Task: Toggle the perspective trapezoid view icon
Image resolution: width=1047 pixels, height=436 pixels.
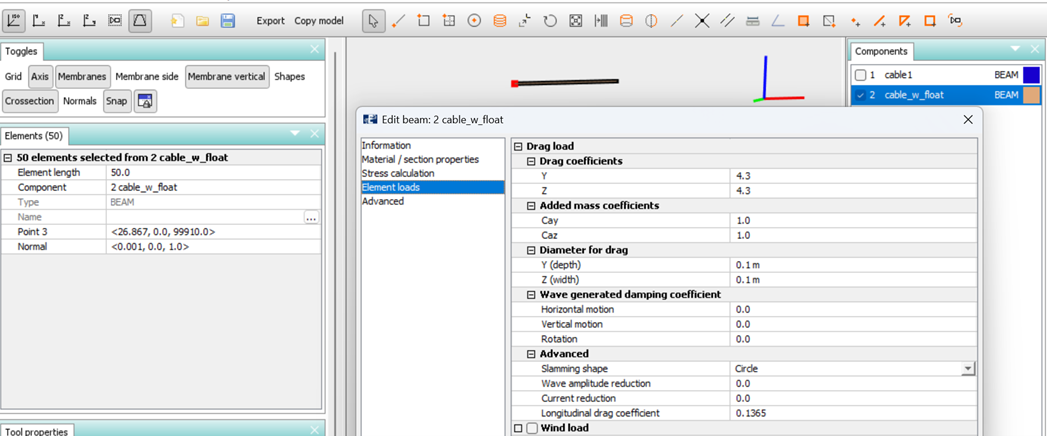Action: [x=140, y=21]
